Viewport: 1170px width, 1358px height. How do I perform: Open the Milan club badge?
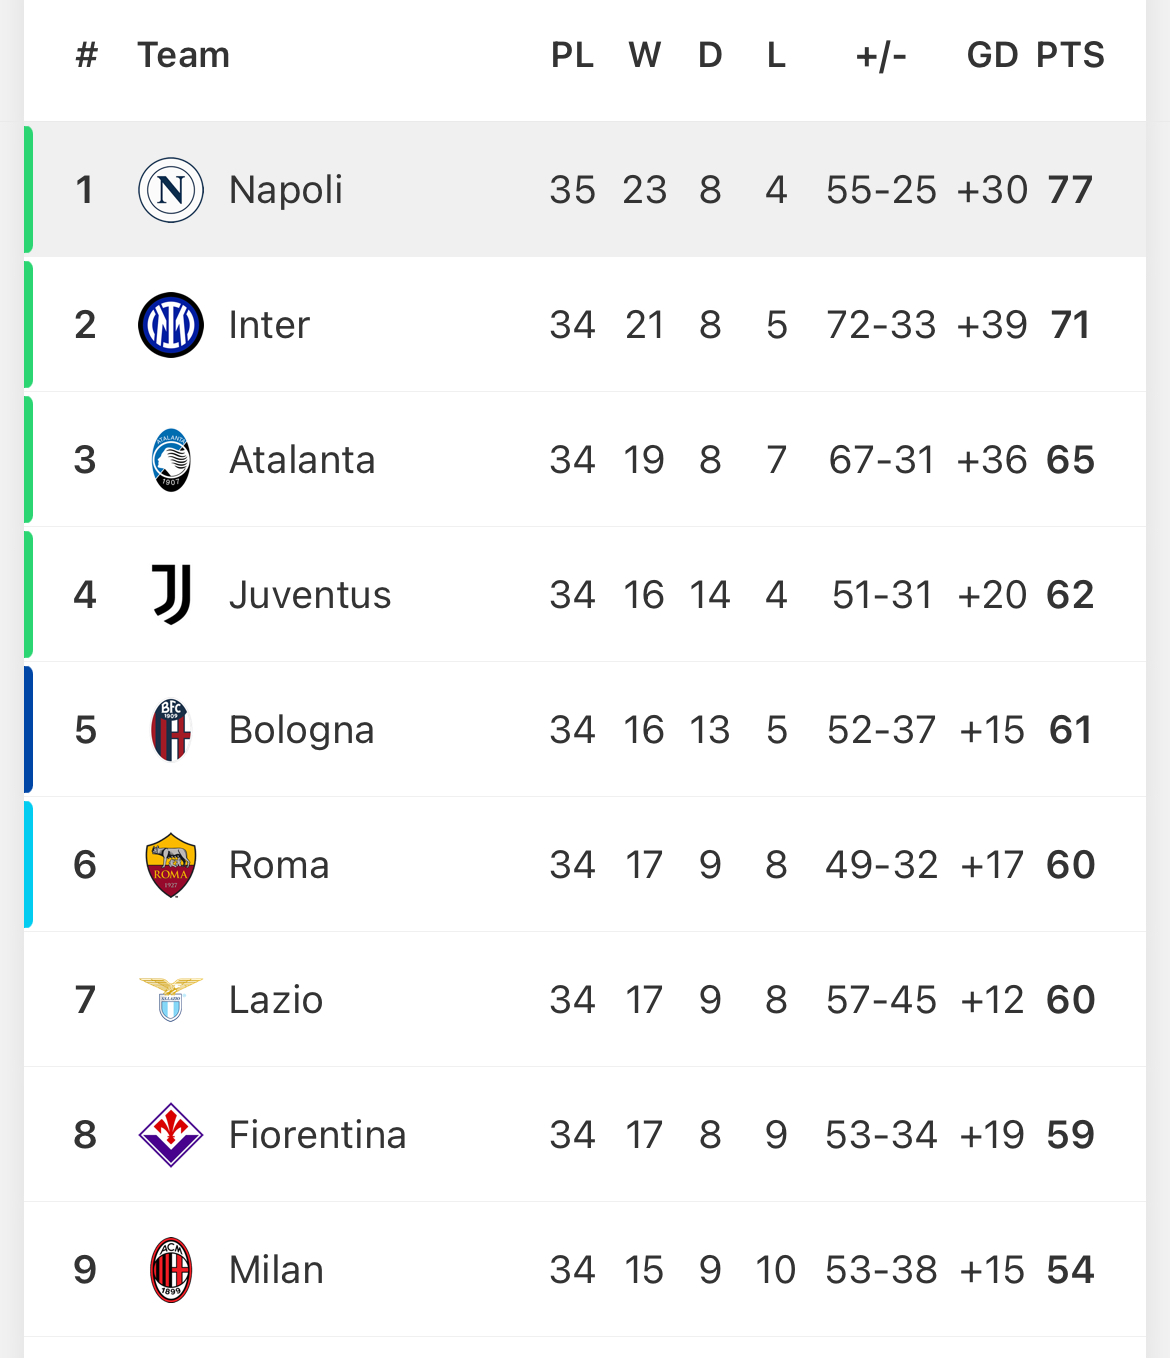click(x=171, y=1270)
